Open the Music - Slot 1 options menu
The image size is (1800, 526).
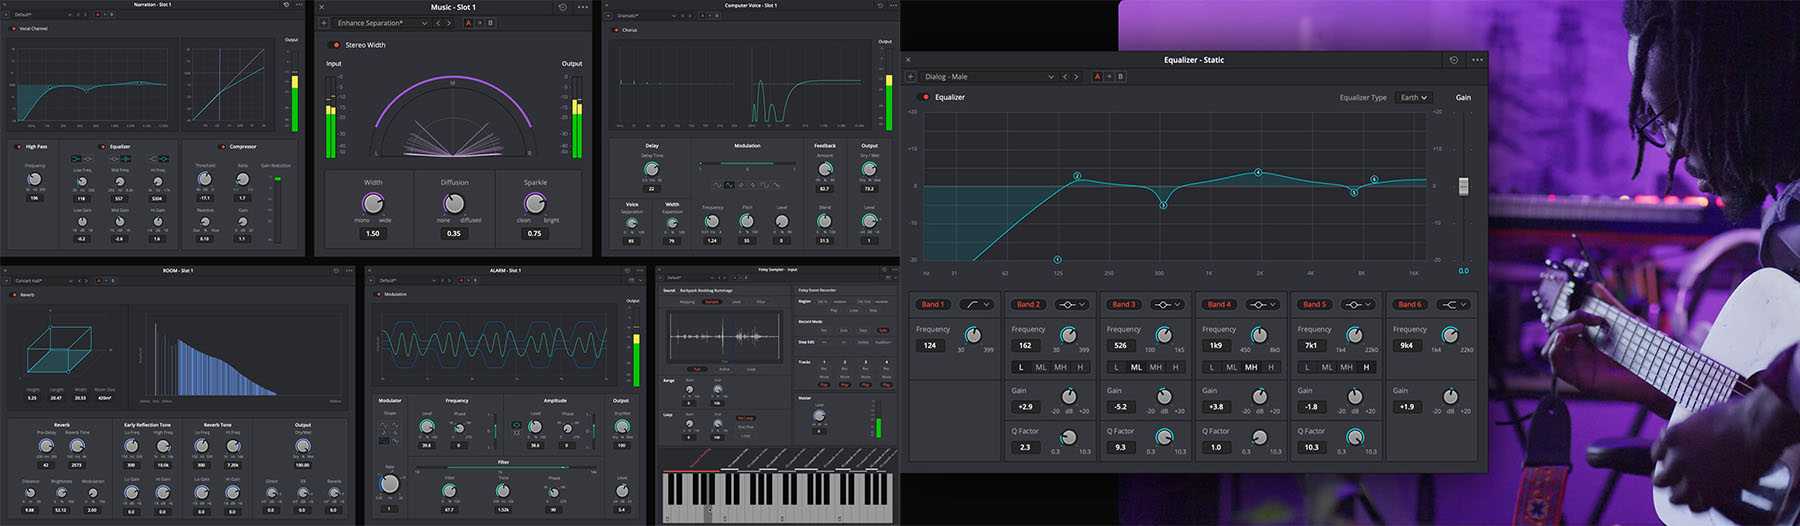[583, 8]
